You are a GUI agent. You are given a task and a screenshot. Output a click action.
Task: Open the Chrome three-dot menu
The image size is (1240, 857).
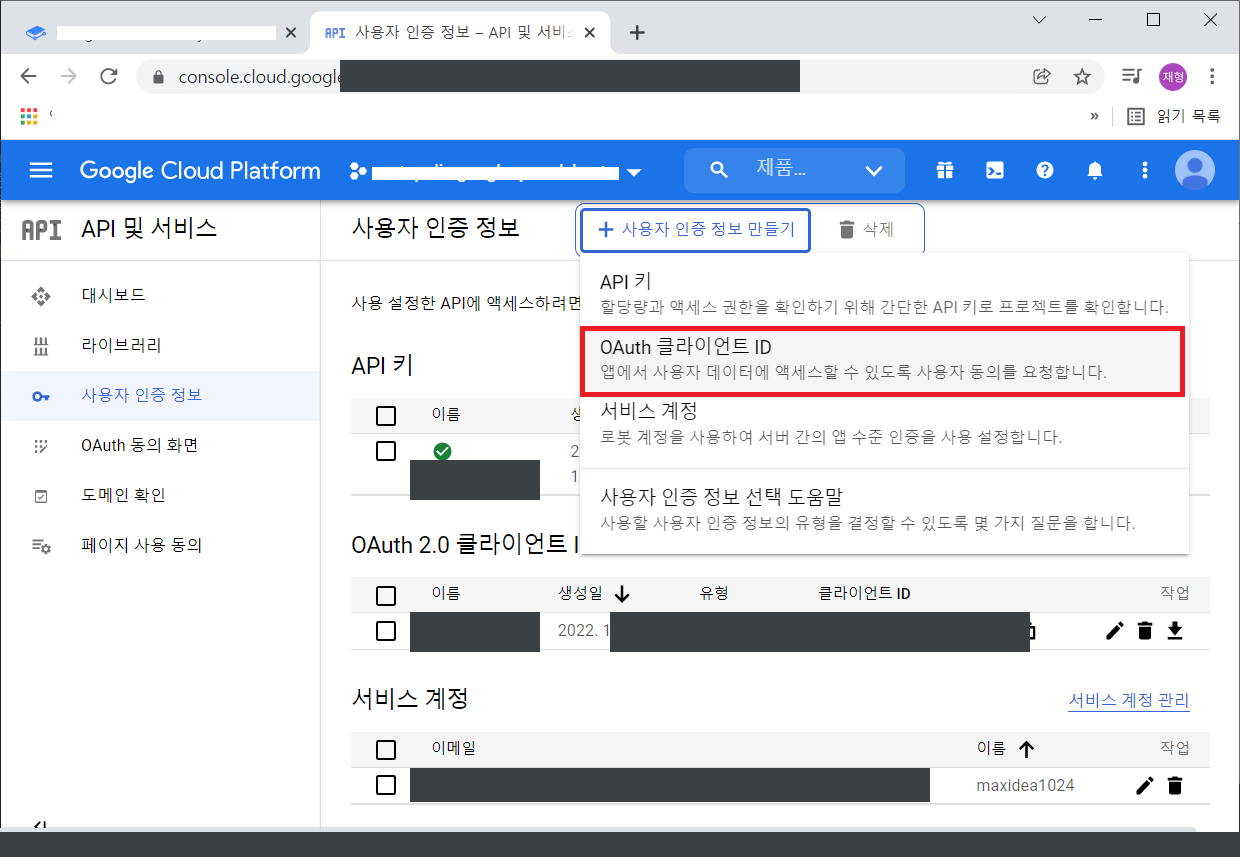pos(1213,77)
